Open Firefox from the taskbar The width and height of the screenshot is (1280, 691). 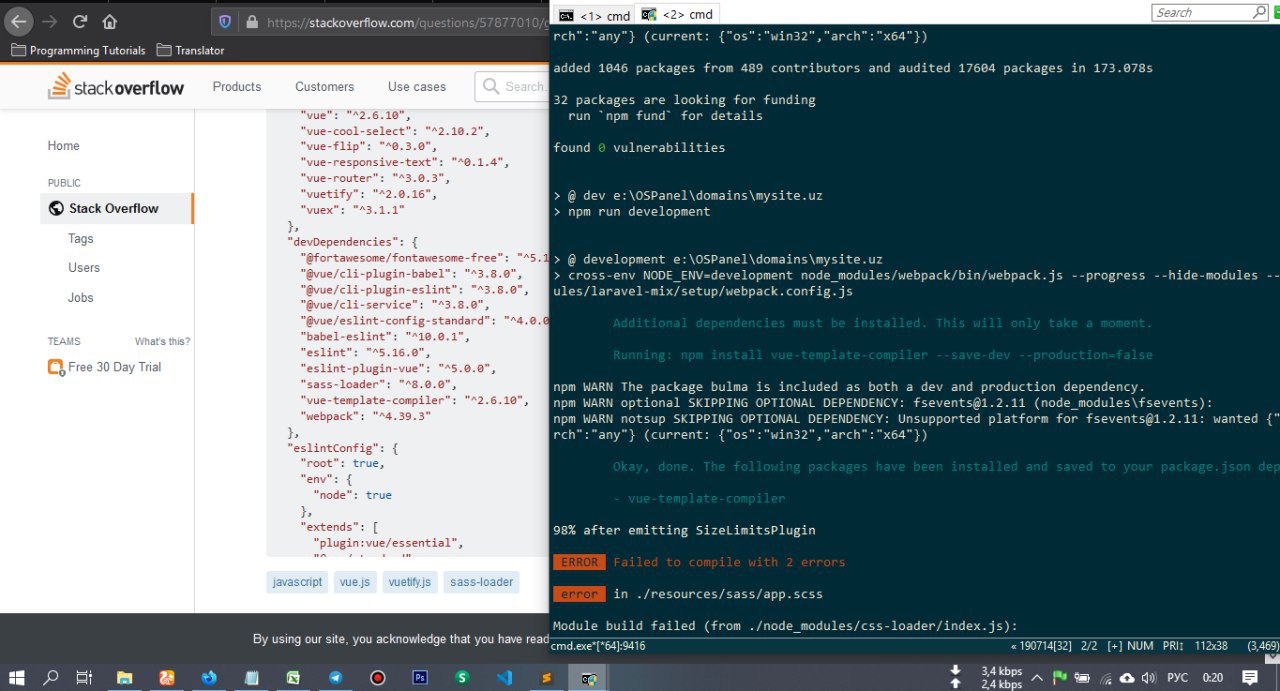tap(209, 677)
